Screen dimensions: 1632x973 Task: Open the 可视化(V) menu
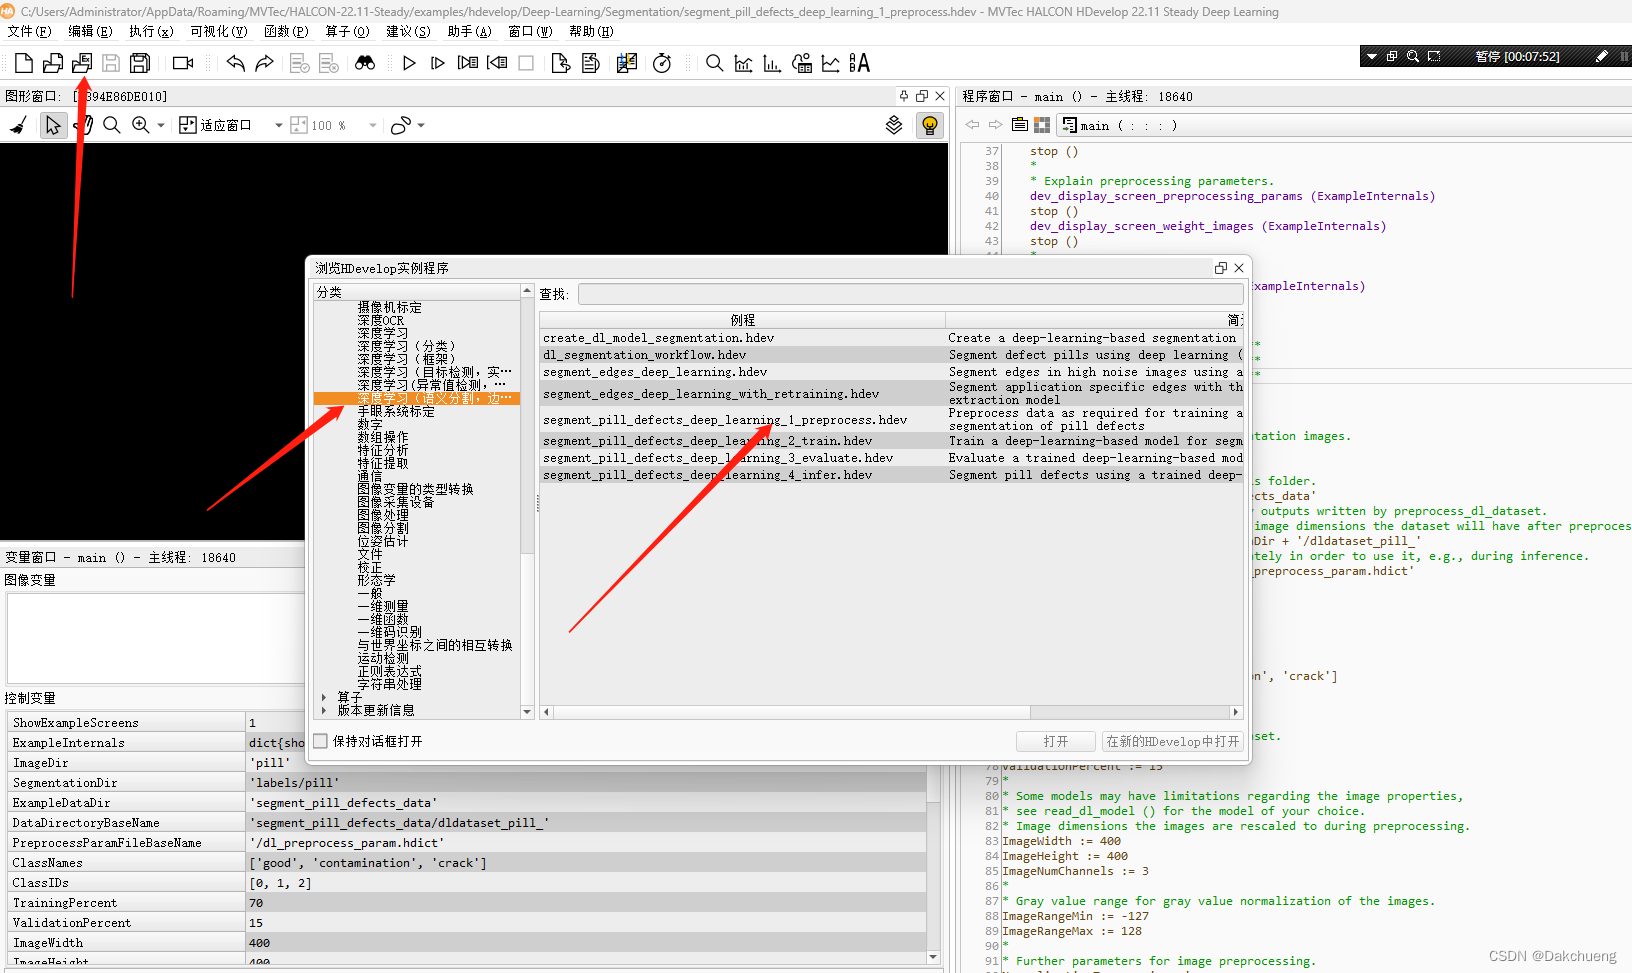218,31
